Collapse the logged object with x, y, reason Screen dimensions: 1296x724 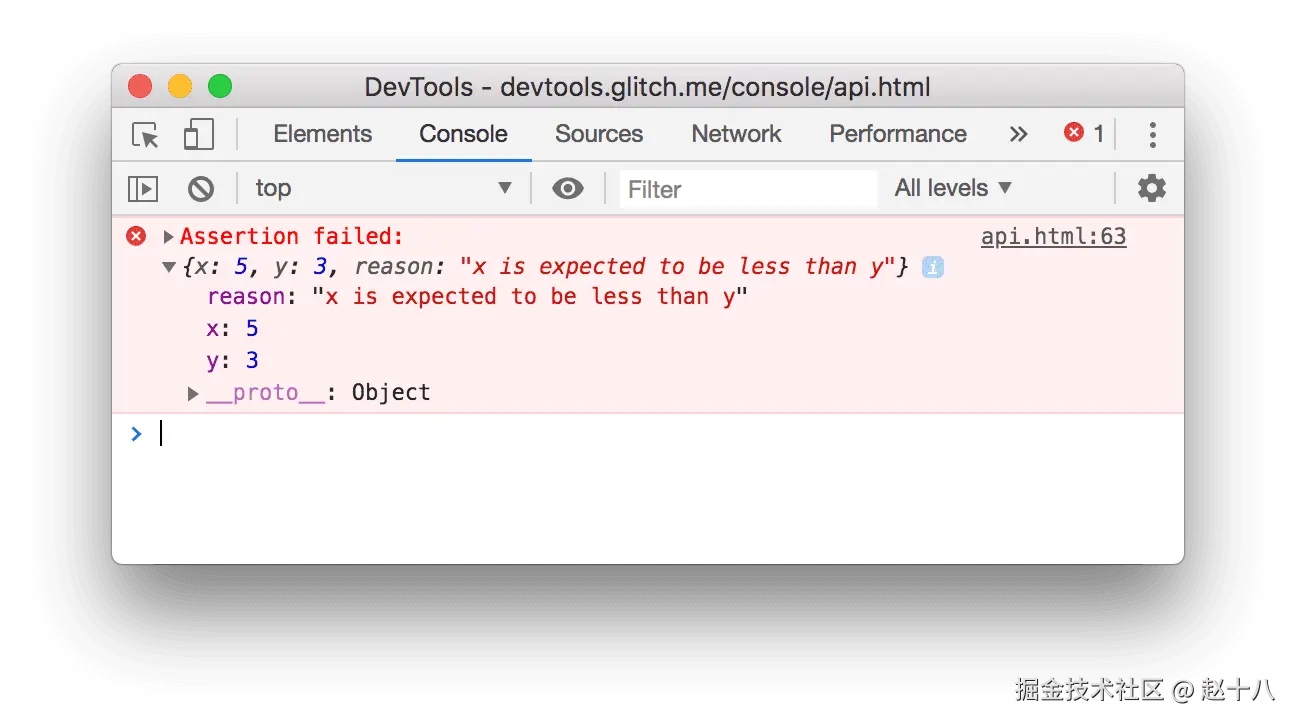pos(168,267)
